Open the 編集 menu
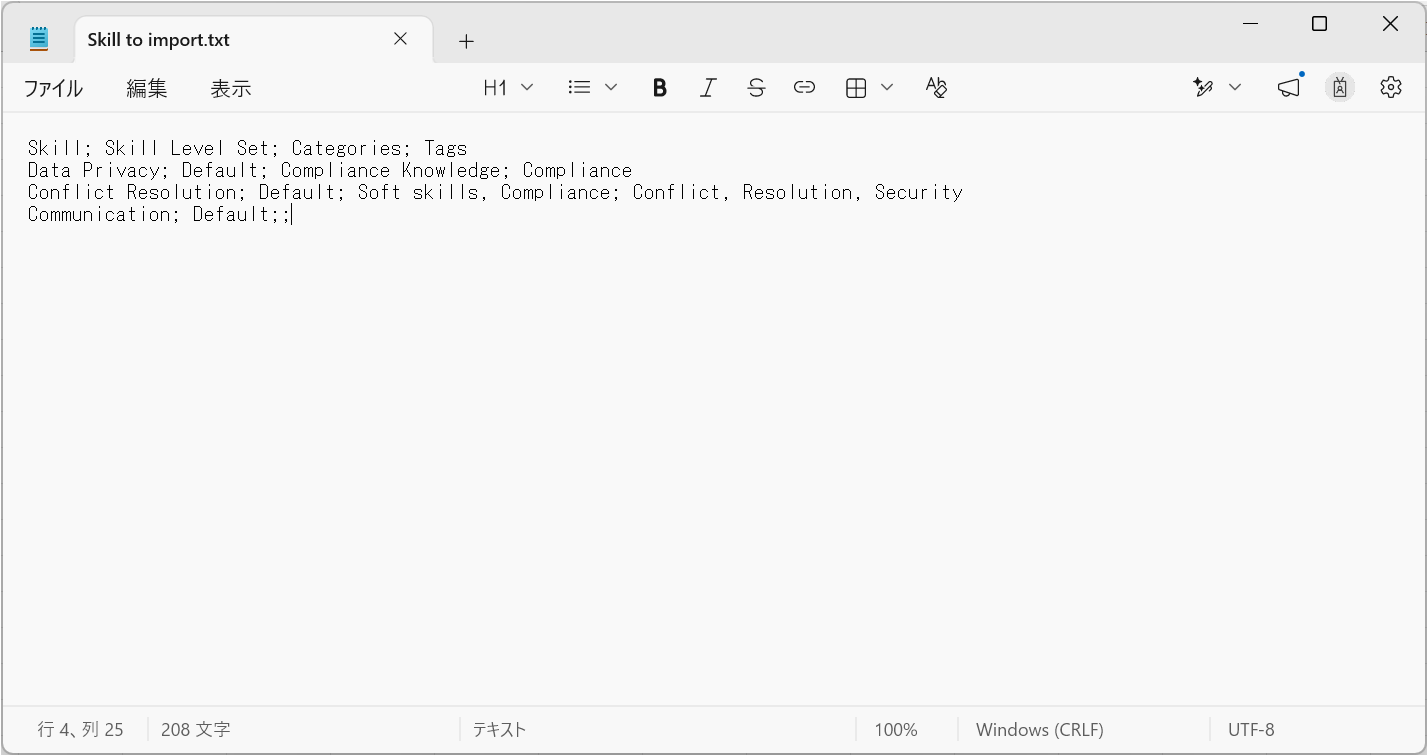 [x=147, y=89]
